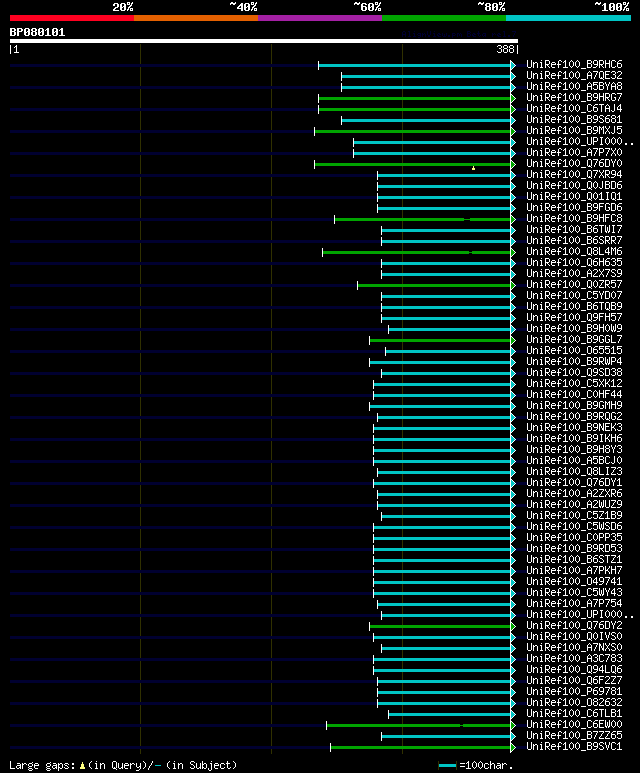Open hit UniRef100_B9IKH6
This screenshot has width=640, height=773.
pyautogui.click(x=574, y=439)
